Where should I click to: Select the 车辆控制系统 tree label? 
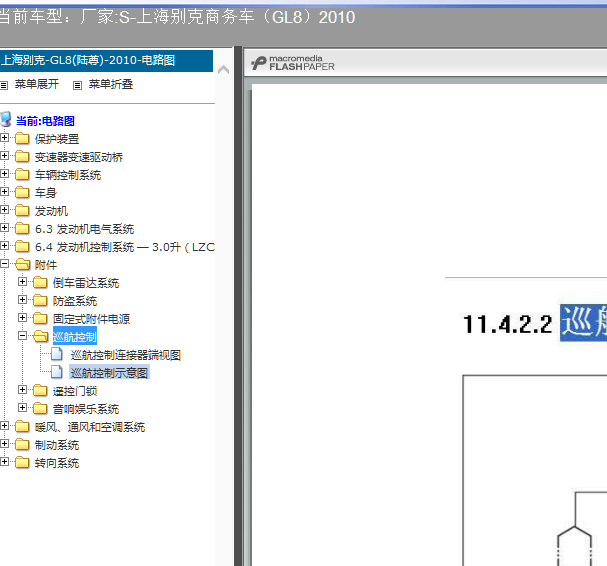coord(68,175)
